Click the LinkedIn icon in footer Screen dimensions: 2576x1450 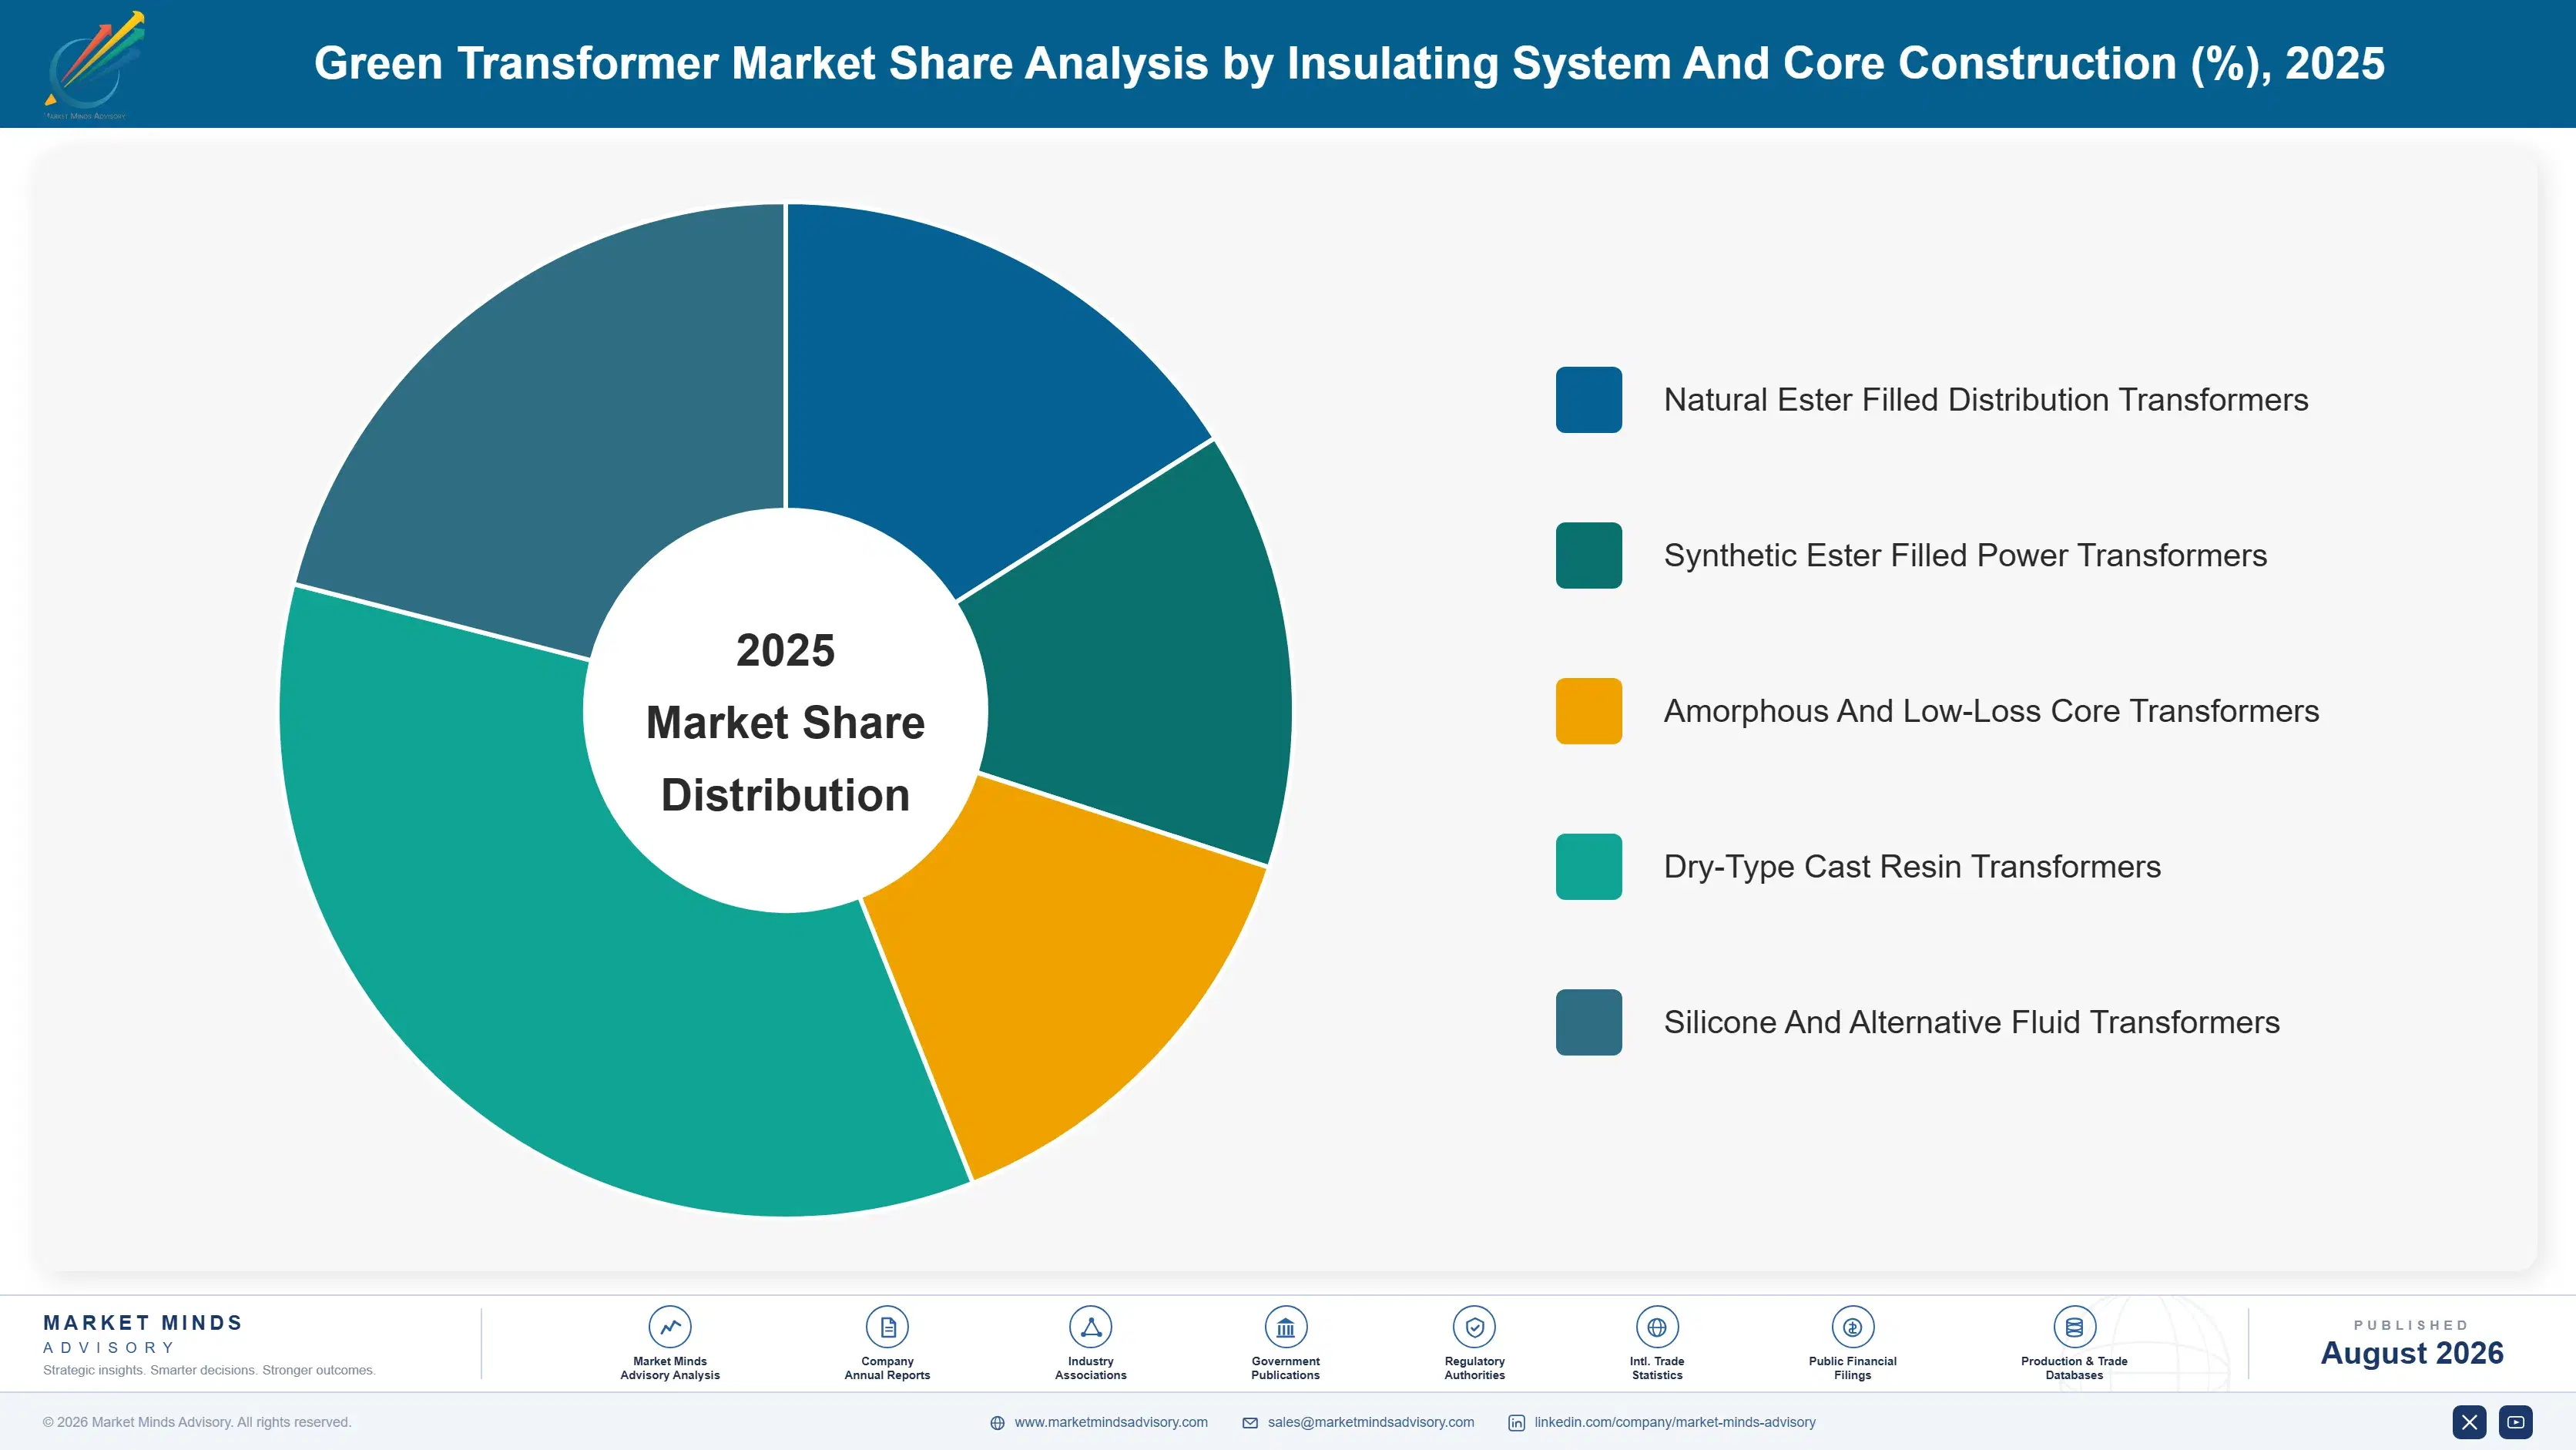pos(1517,1423)
